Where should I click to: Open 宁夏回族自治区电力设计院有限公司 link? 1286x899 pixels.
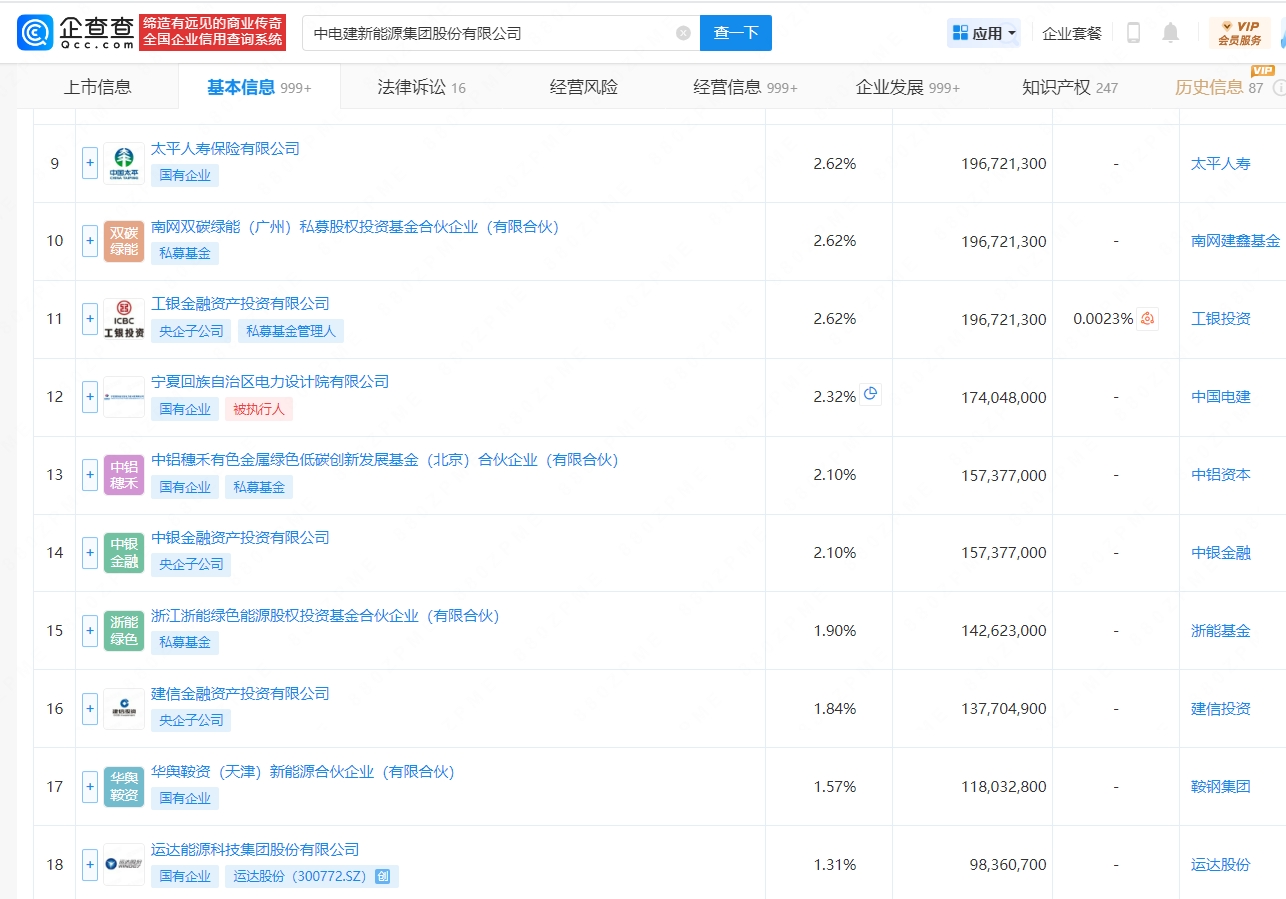tap(270, 381)
